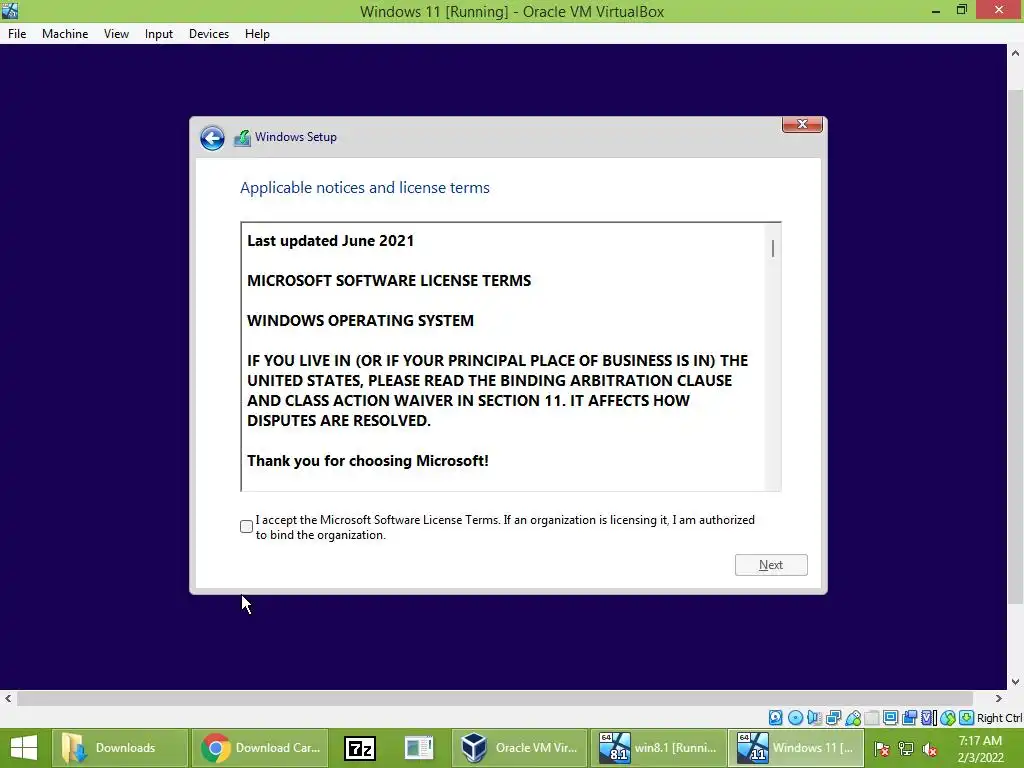The height and width of the screenshot is (768, 1024).
Task: Click the license text scrollbar thumb
Action: pyautogui.click(x=773, y=248)
